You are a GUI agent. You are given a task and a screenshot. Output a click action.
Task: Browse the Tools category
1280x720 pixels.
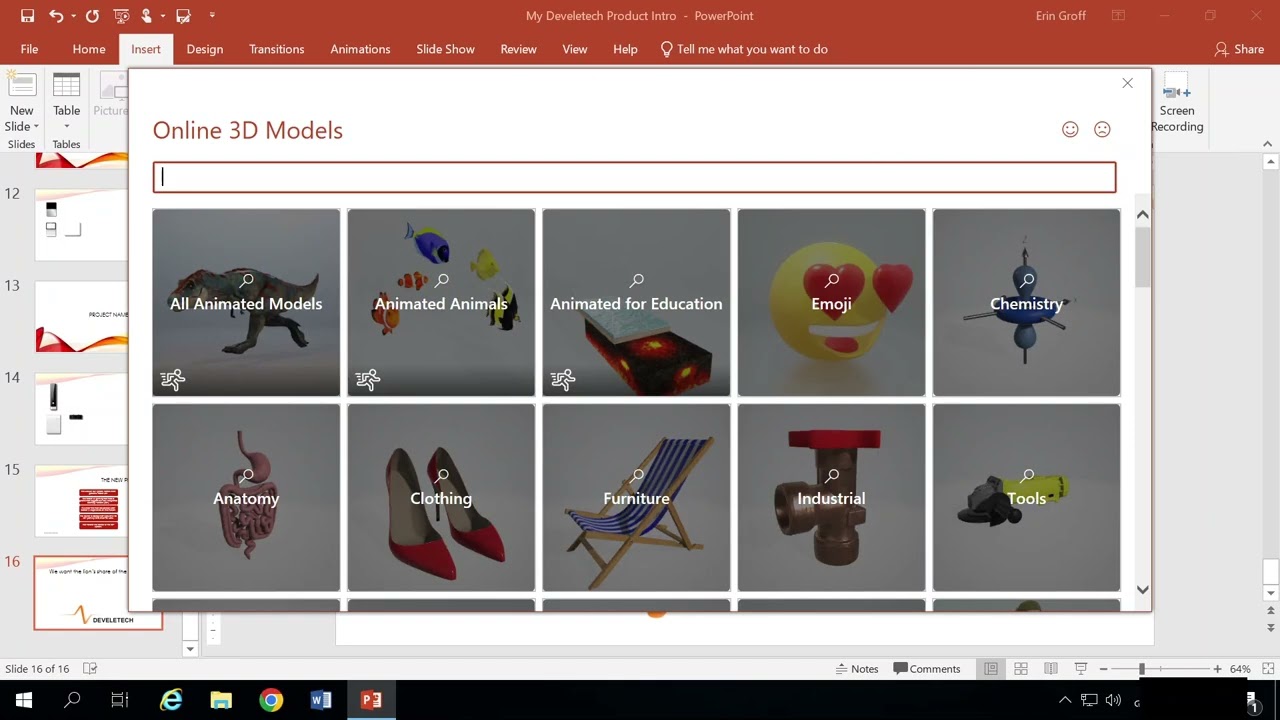[x=1026, y=497]
